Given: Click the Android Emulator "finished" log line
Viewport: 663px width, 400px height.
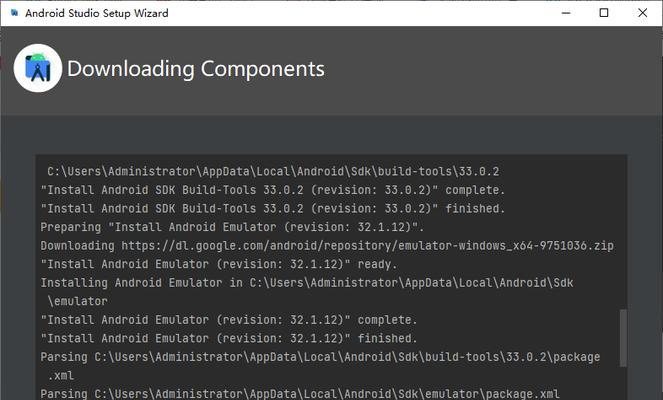Looking at the screenshot, I should pos(229,339).
